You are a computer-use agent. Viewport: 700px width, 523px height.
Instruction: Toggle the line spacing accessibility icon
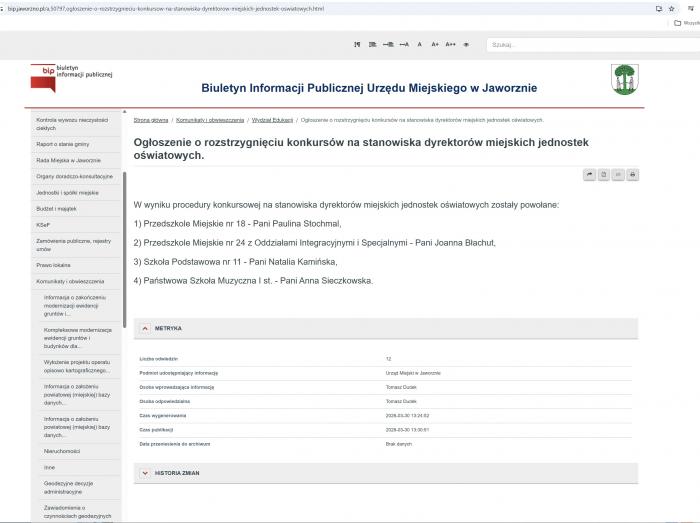373,45
